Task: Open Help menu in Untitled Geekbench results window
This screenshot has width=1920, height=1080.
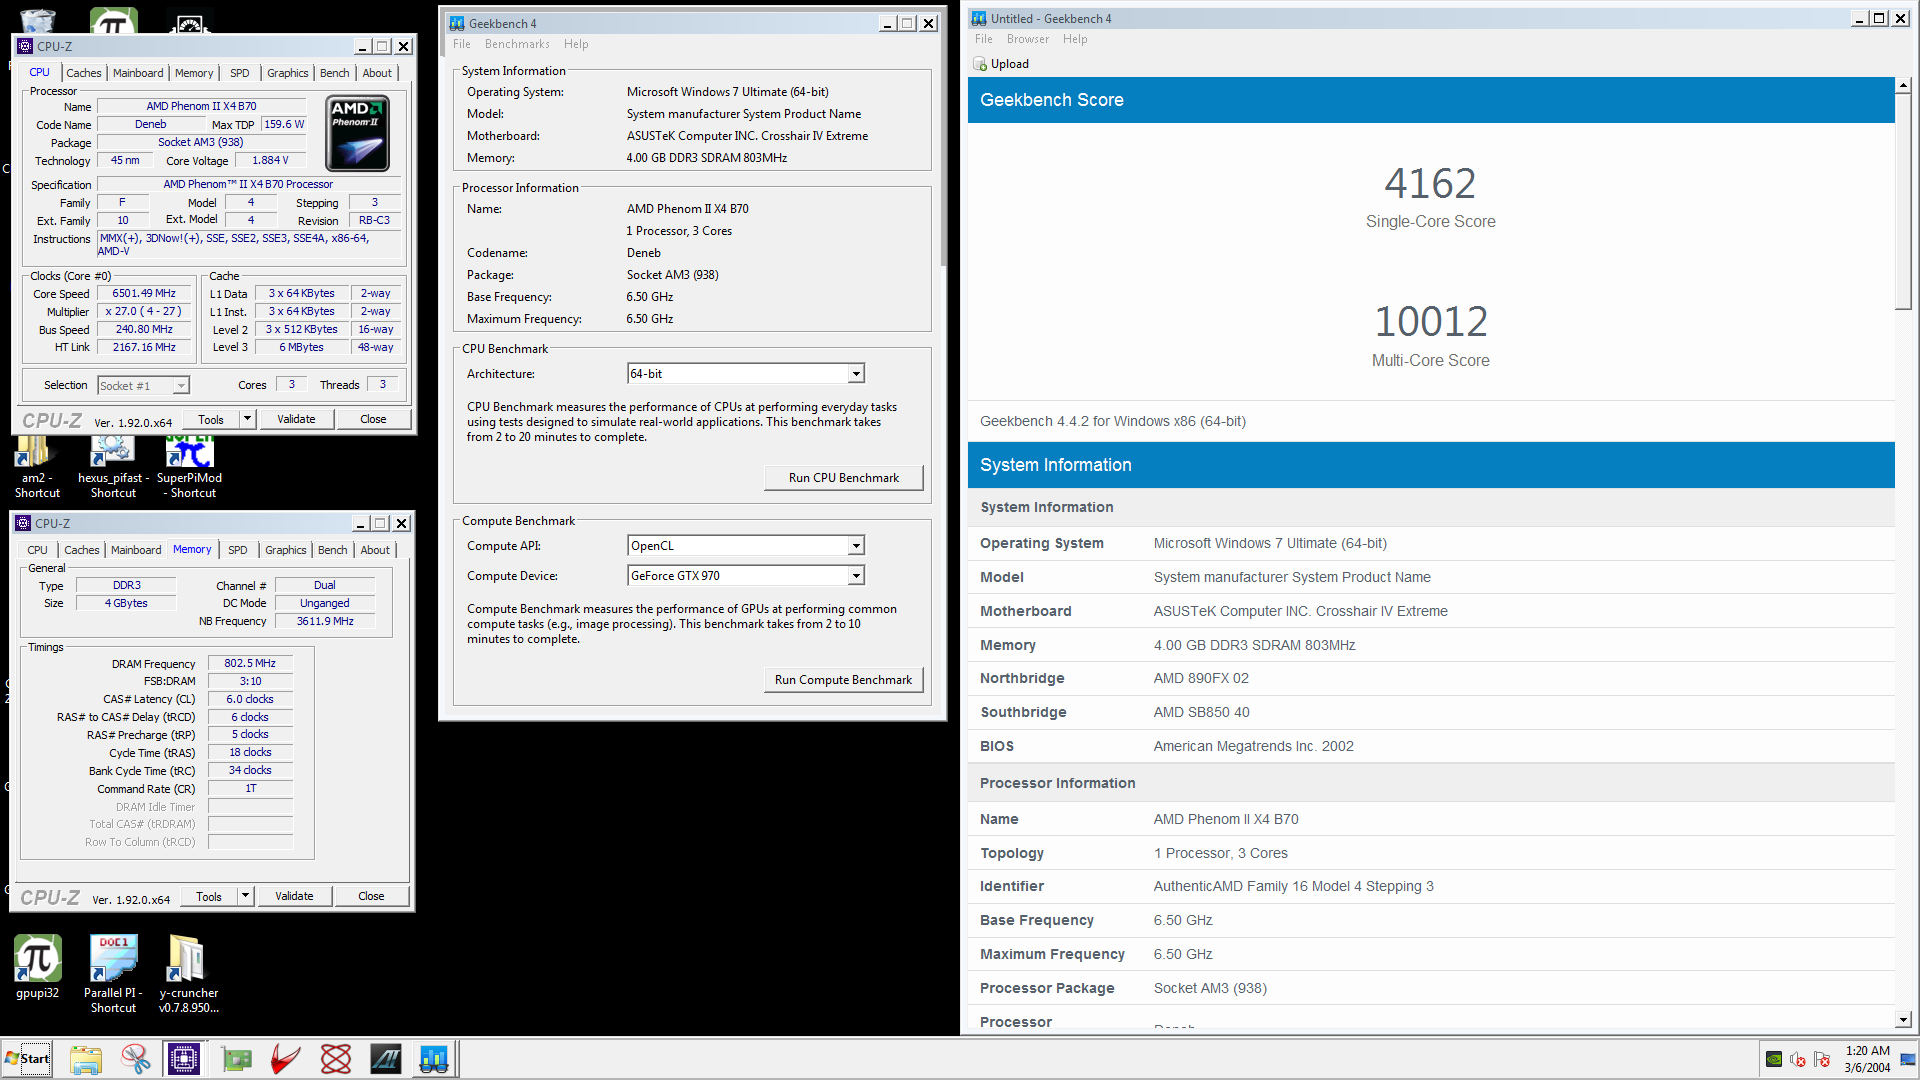Action: click(x=1075, y=39)
